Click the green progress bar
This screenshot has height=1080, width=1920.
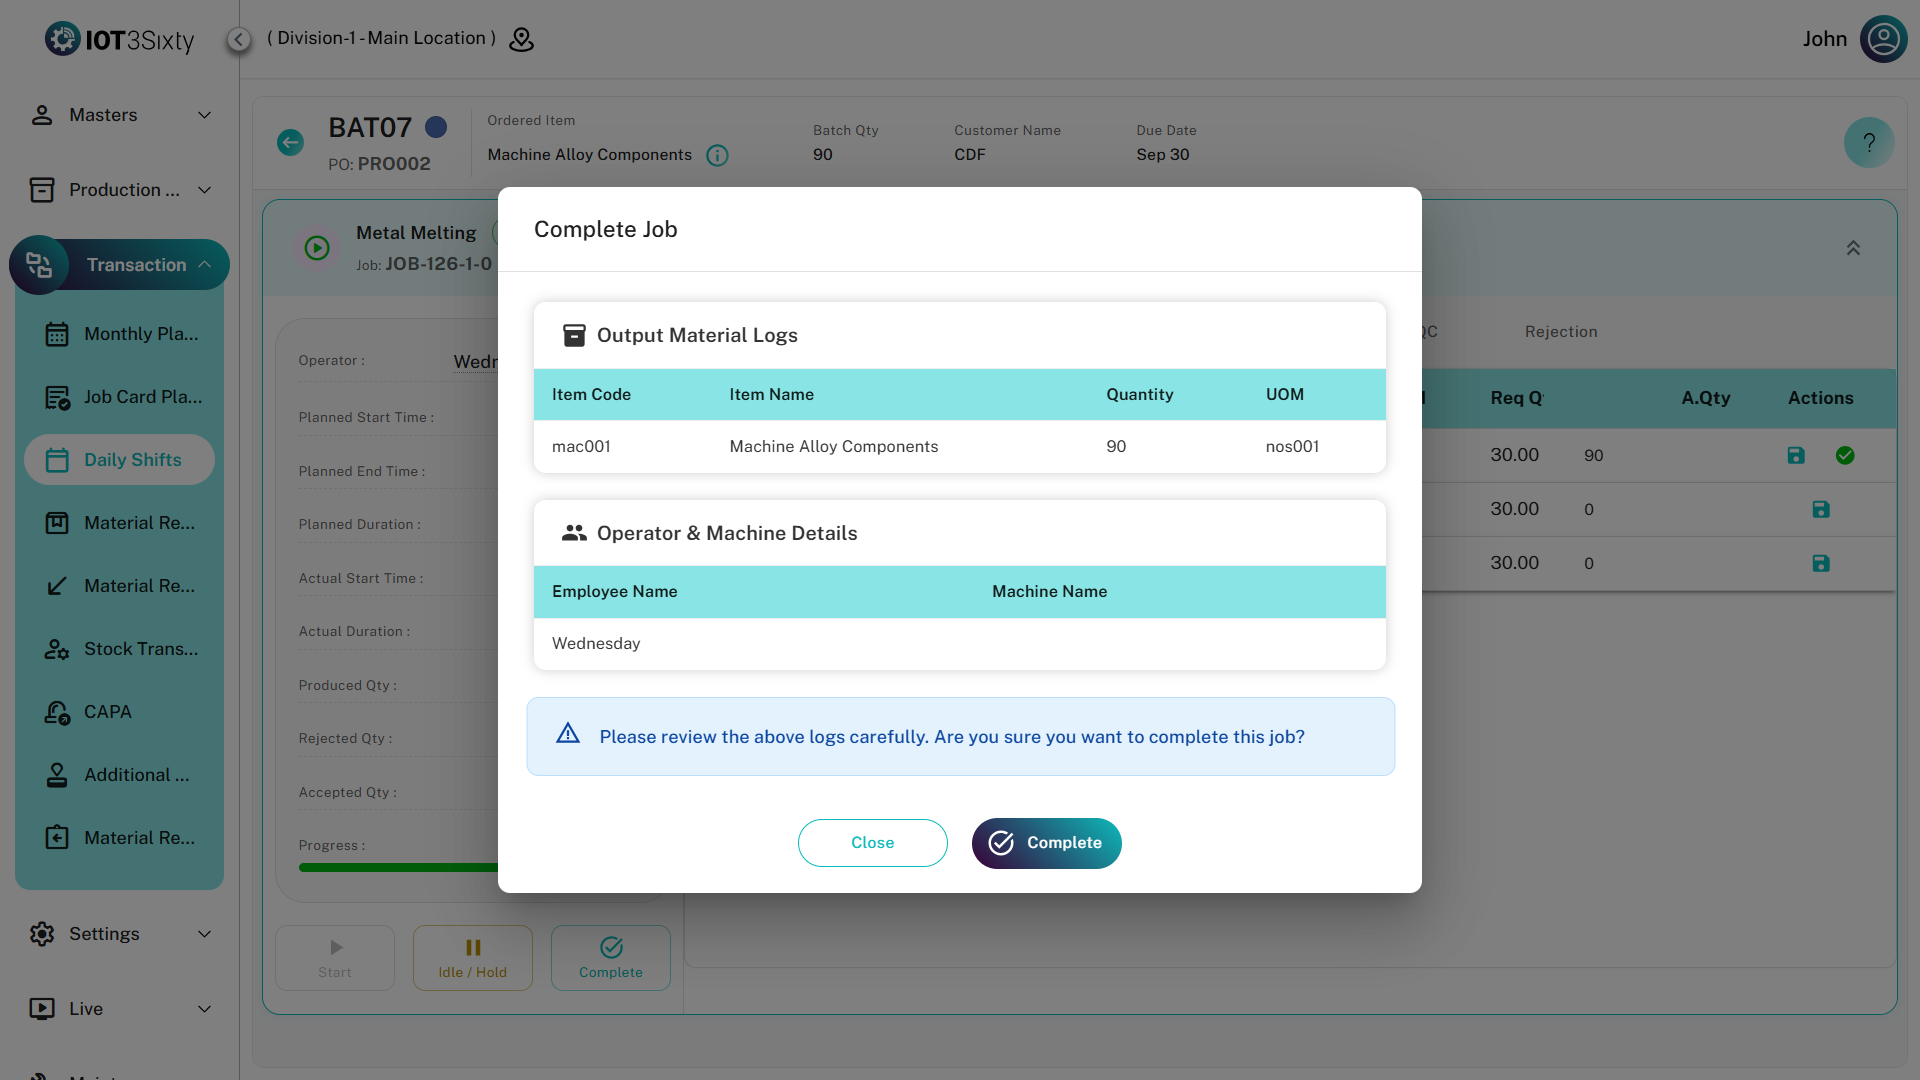398,867
